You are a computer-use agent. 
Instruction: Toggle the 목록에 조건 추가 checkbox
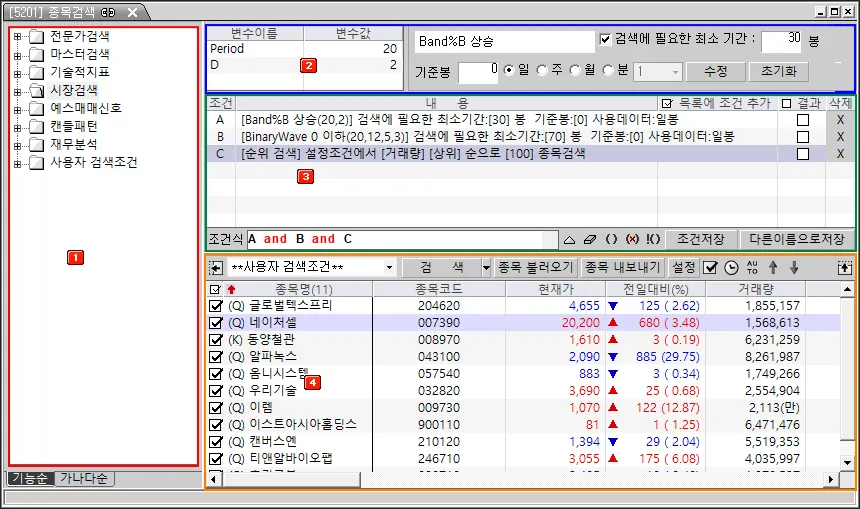click(667, 103)
